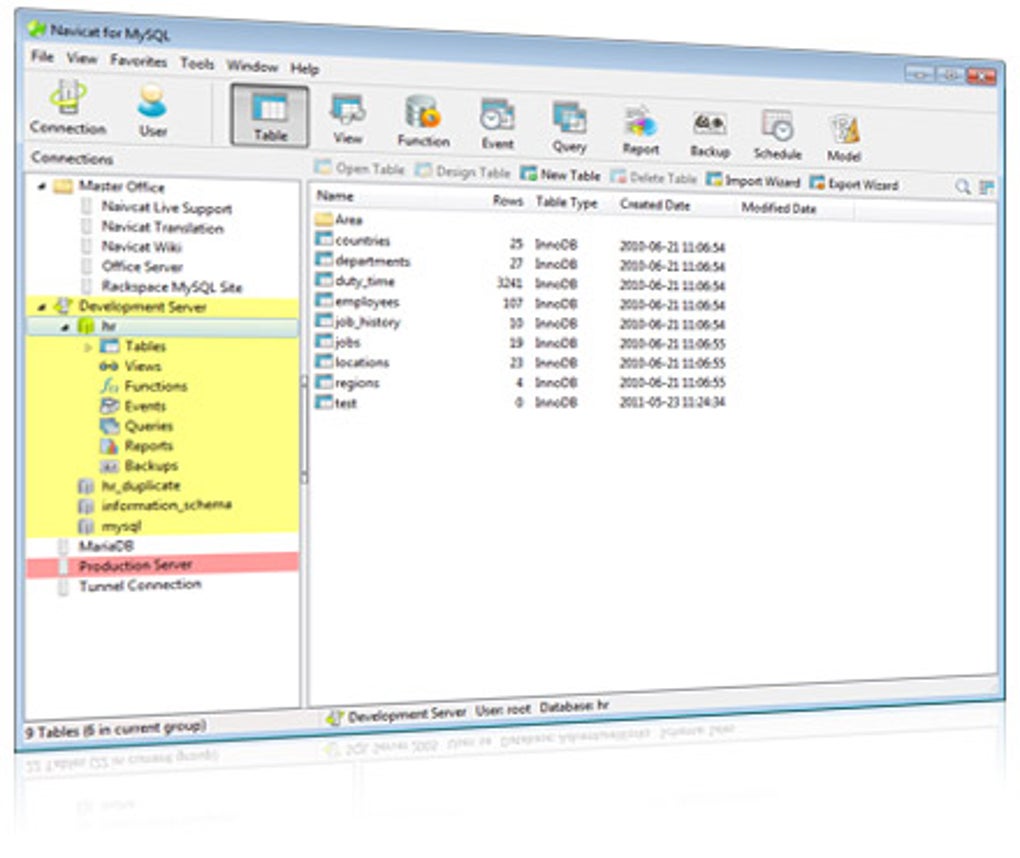Open the Connection toolbar button
The width and height of the screenshot is (1020, 858).
coord(68,107)
